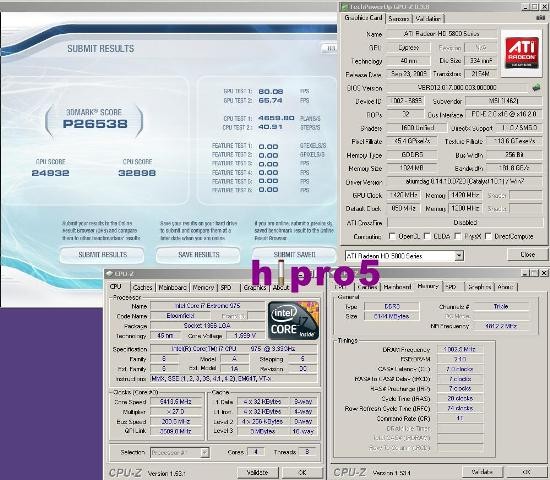550x480 pixels.
Task: Open the Graphics tab in right CPU-Z
Action: tap(479, 287)
